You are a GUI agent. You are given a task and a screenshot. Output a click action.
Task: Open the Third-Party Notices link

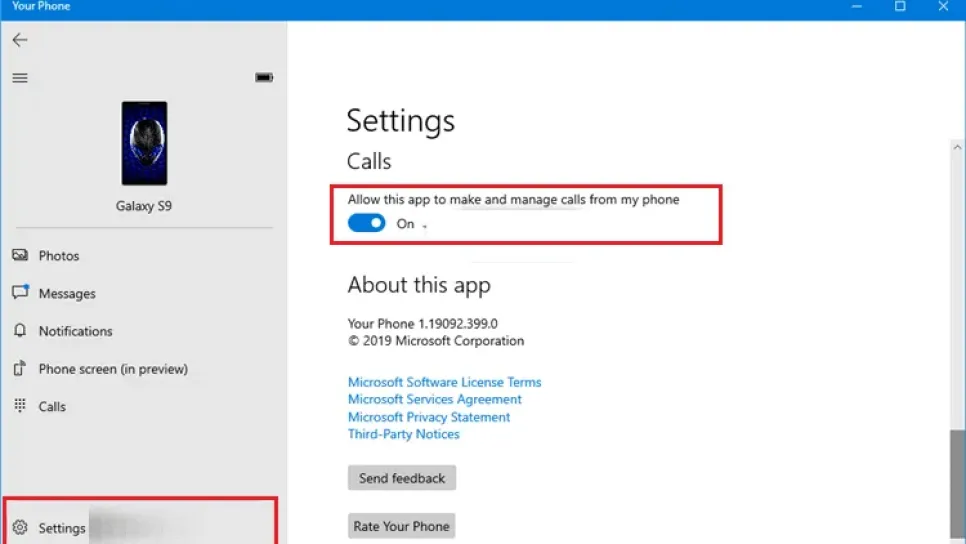coord(403,434)
